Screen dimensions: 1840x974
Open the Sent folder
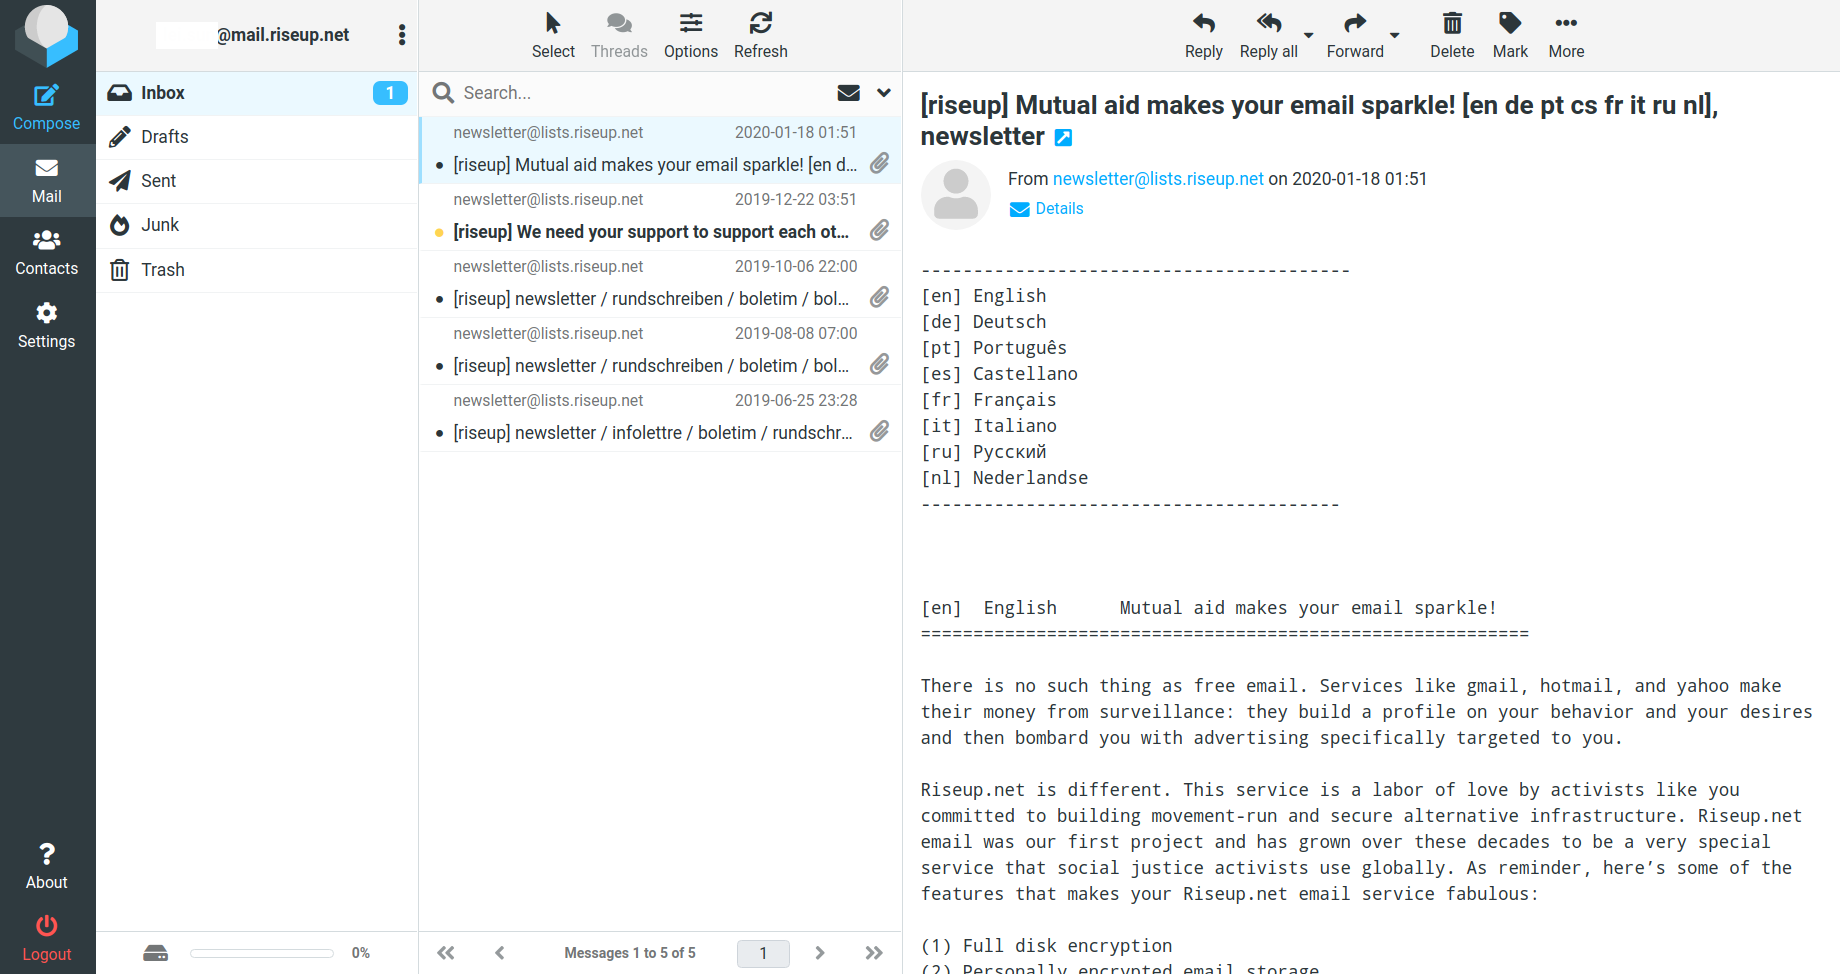(x=257, y=181)
